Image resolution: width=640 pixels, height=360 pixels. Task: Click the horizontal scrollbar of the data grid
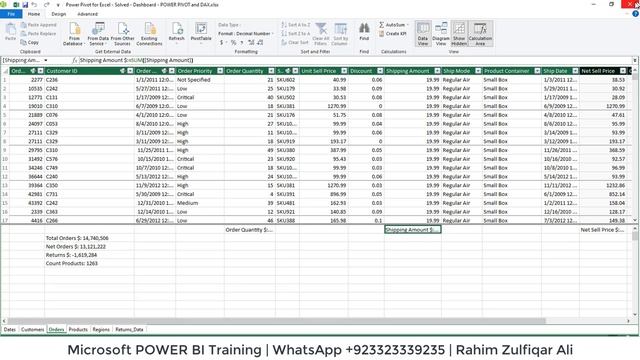coord(277,321)
